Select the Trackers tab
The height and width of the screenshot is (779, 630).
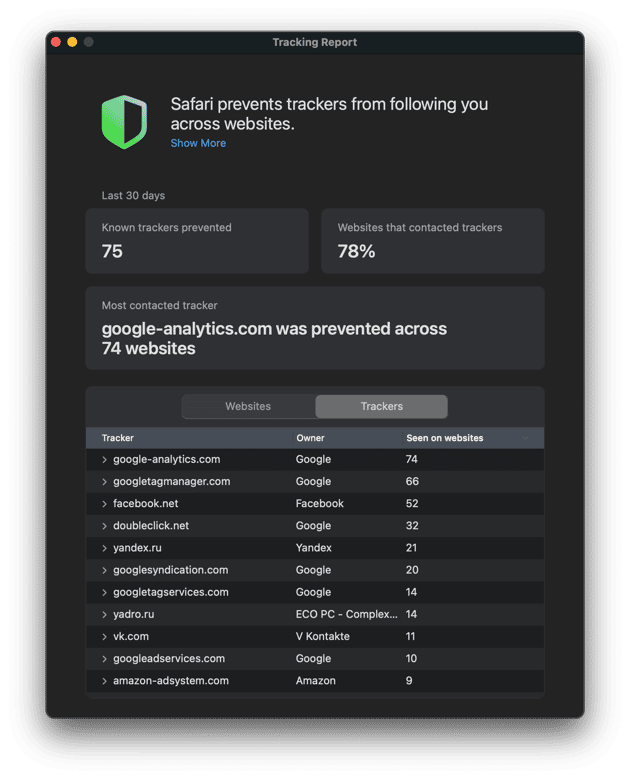pos(382,406)
